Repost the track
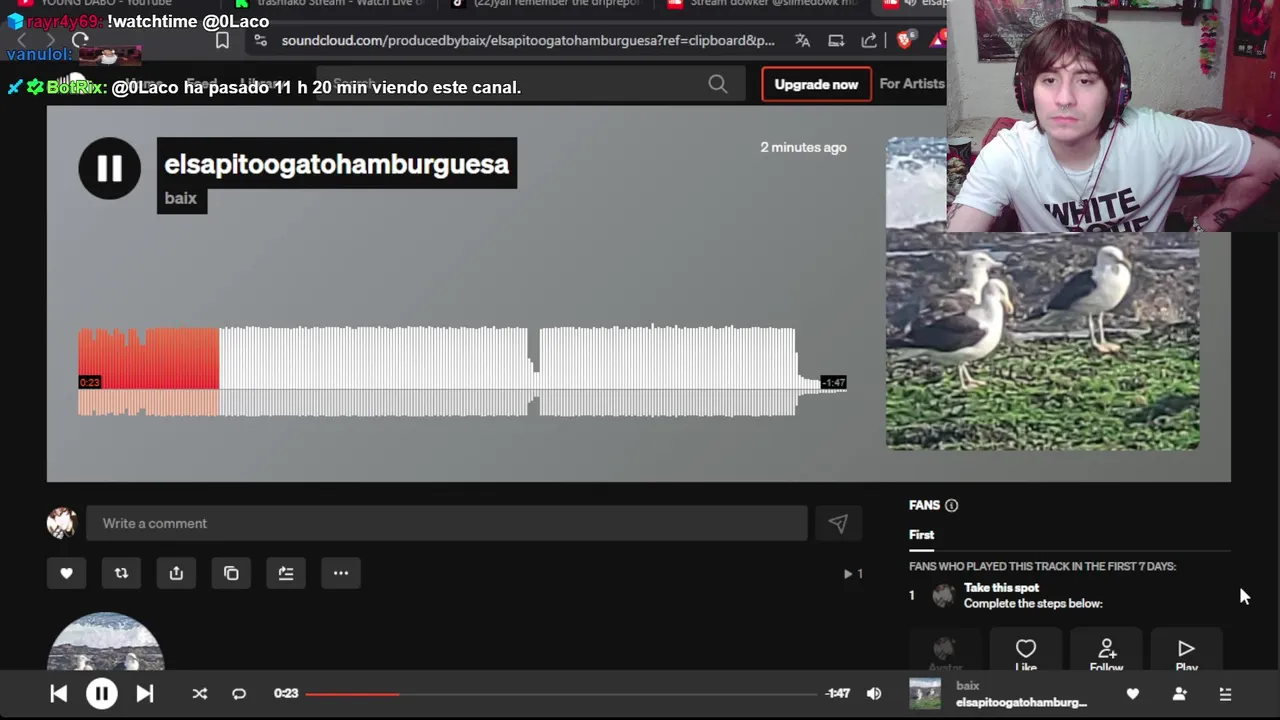1280x720 pixels. (121, 573)
